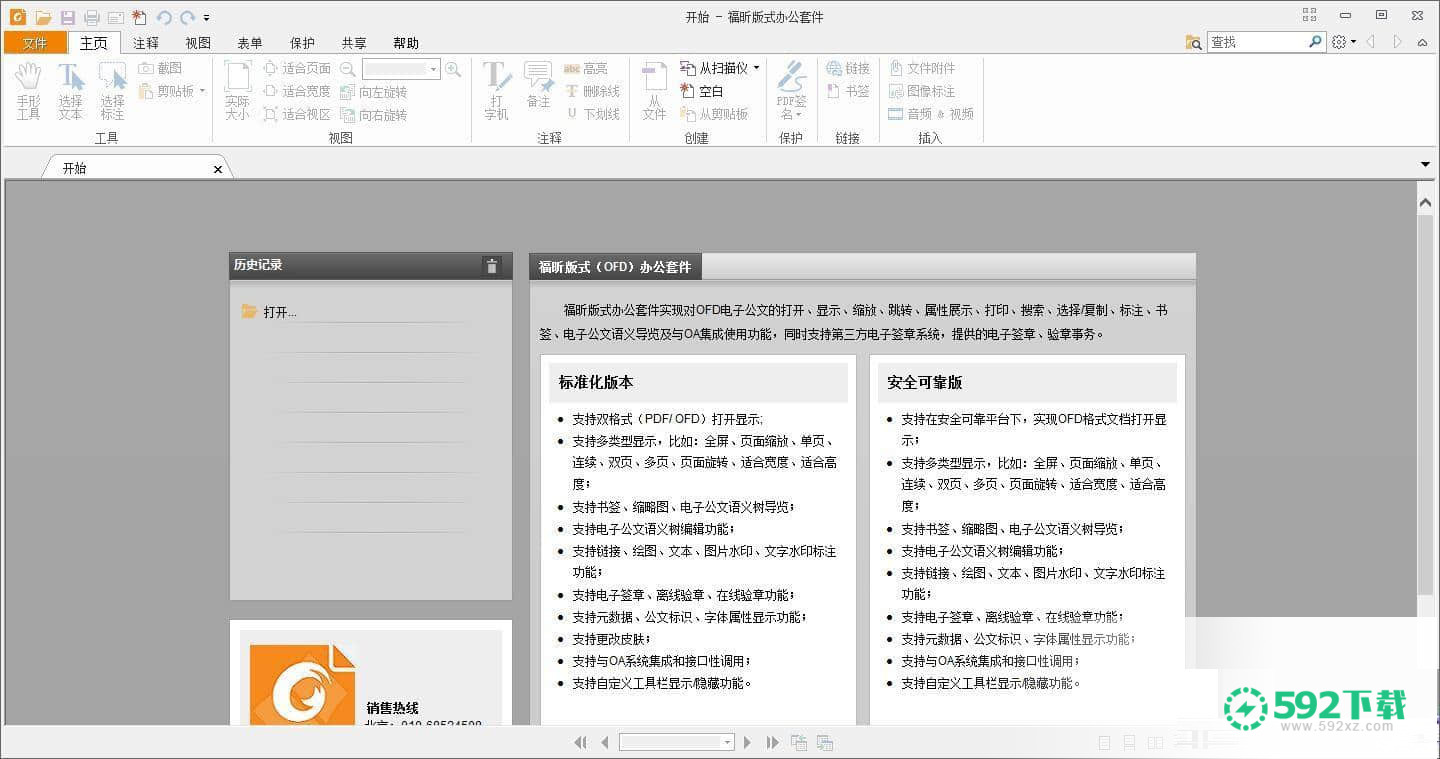The image size is (1440, 759).
Task: Open the search settings gear dropdown
Action: tap(1343, 42)
